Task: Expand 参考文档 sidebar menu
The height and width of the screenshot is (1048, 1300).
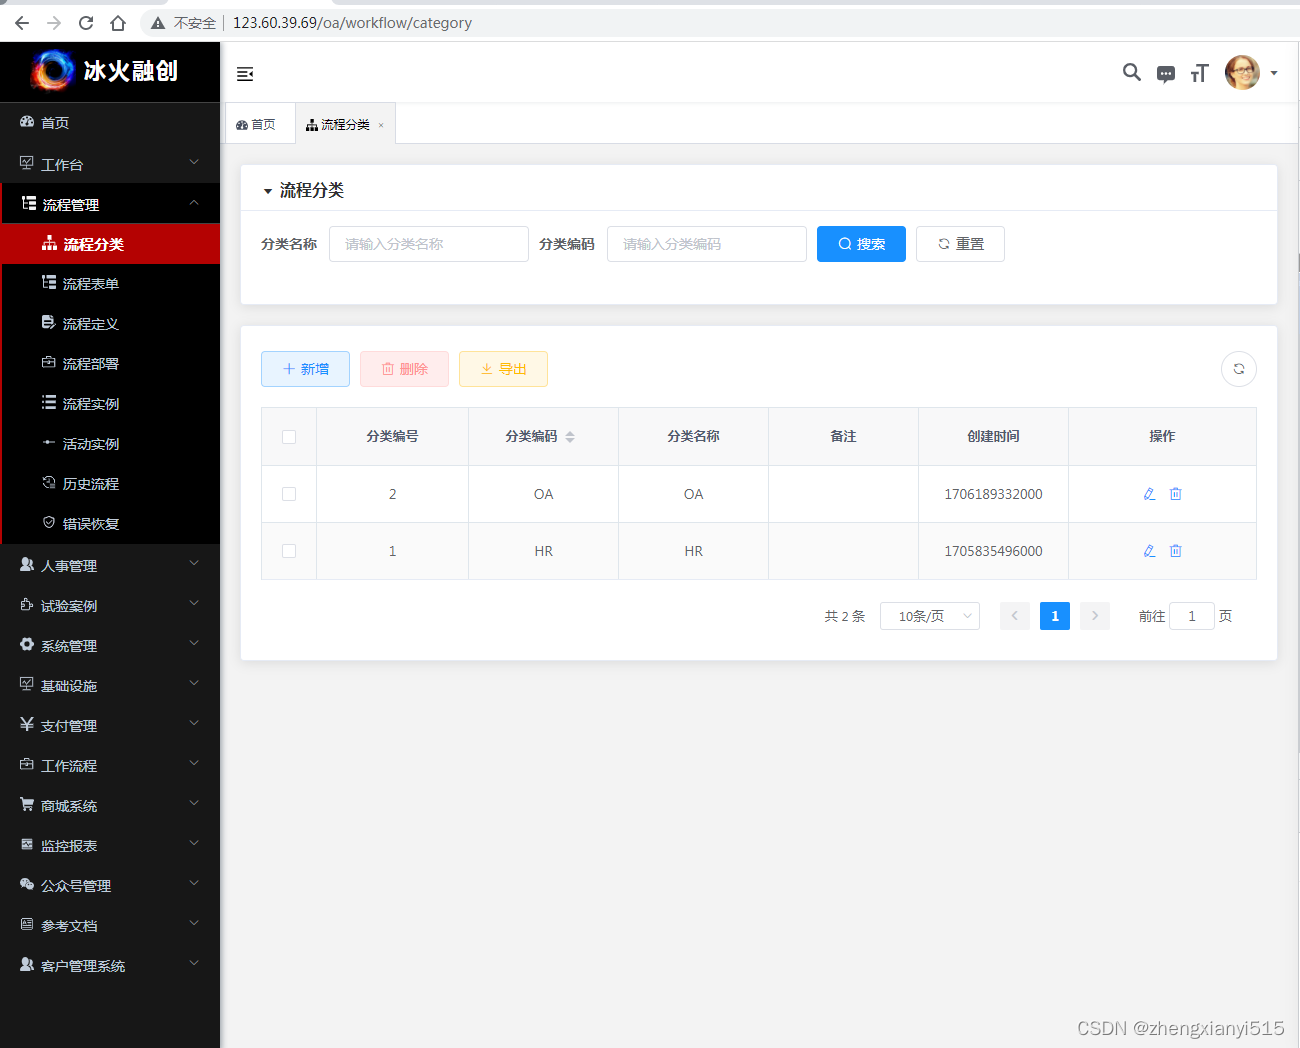Action: coord(110,925)
